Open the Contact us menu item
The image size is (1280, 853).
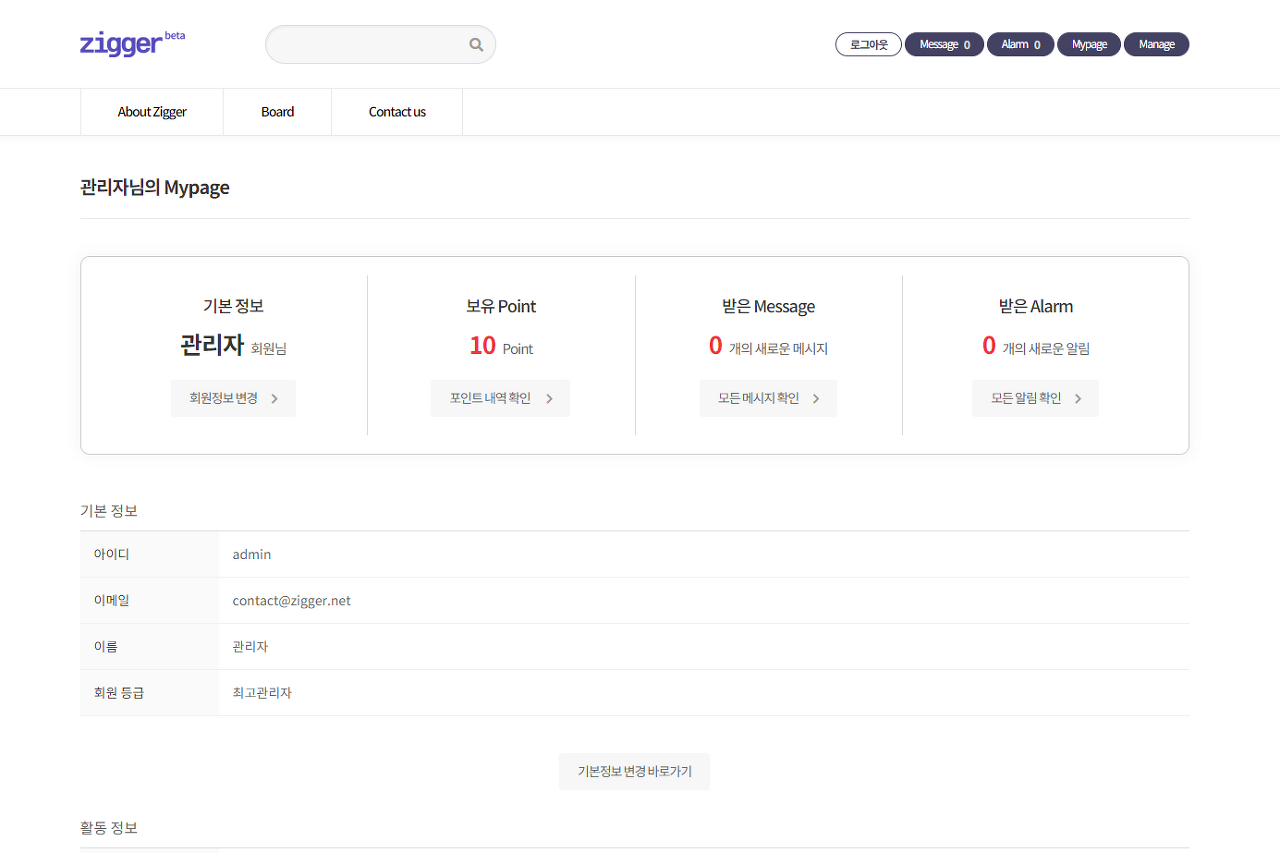pyautogui.click(x=397, y=112)
